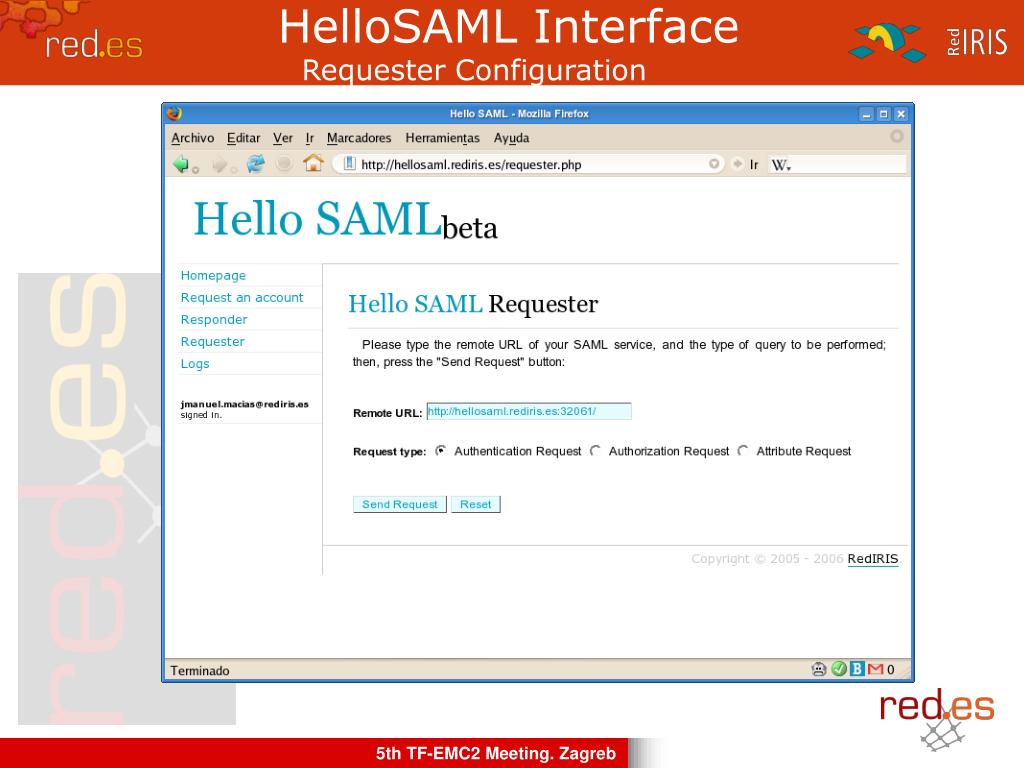Go to Home via house icon
Image resolution: width=1024 pixels, height=768 pixels.
(x=313, y=164)
